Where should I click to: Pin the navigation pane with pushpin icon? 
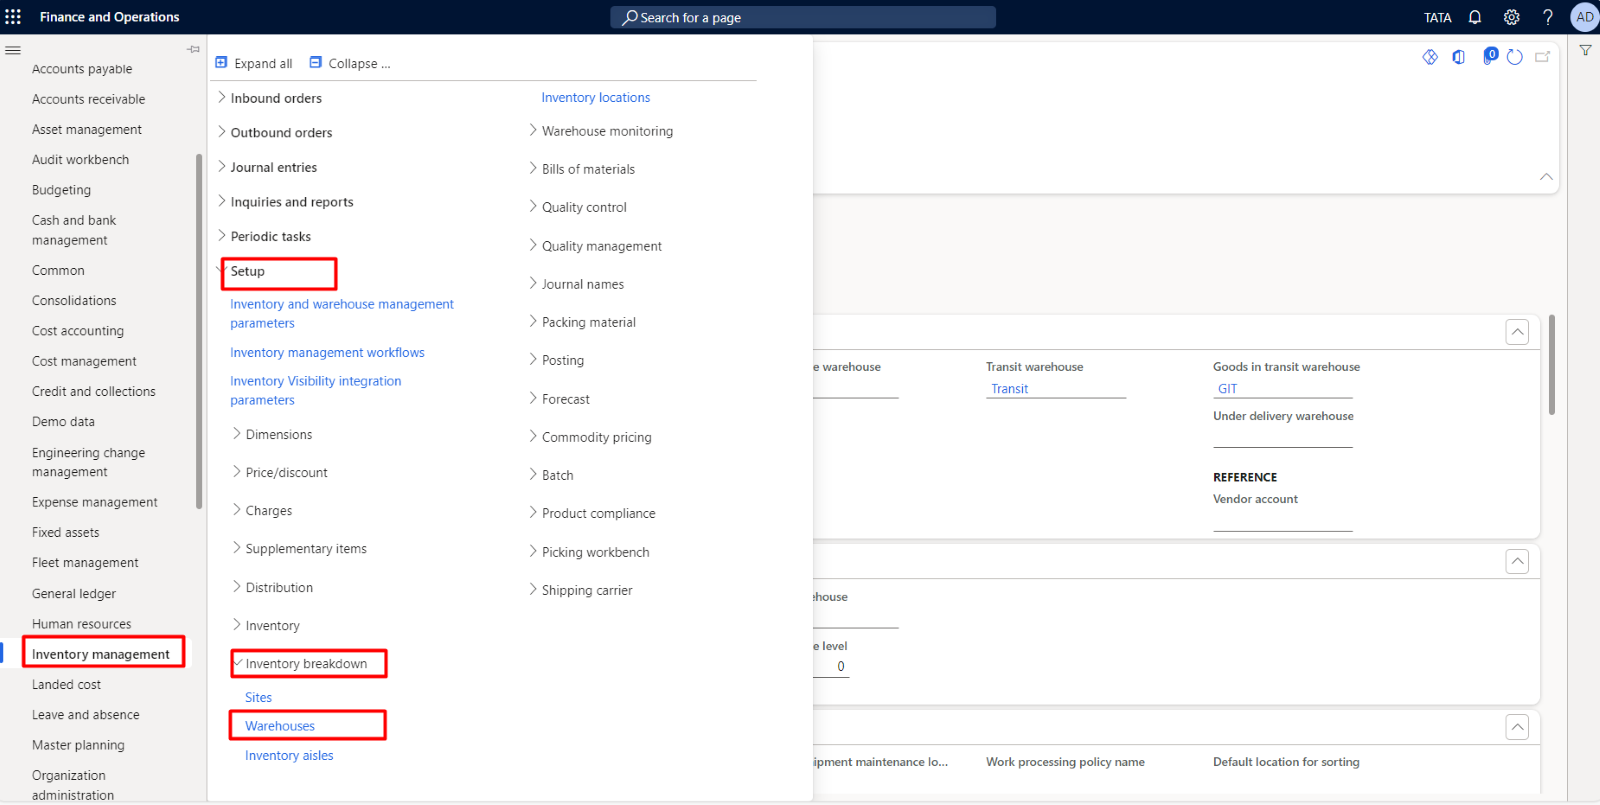[x=193, y=49]
